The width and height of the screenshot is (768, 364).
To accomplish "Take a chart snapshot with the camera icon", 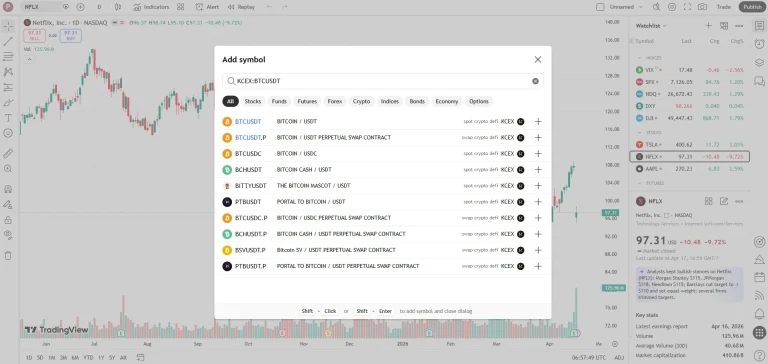I will (x=702, y=7).
